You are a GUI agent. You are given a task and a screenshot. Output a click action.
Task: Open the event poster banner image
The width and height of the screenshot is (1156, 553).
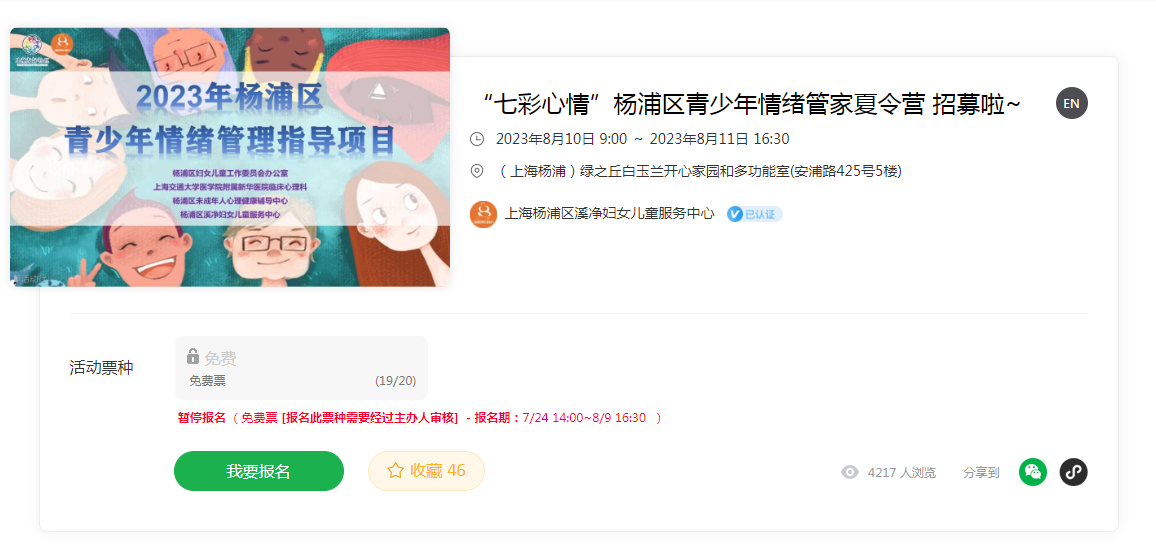[229, 157]
